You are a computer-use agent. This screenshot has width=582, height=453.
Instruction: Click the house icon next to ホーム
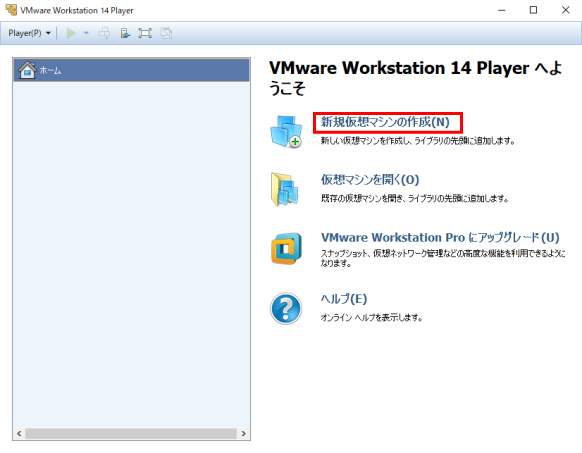click(27, 70)
